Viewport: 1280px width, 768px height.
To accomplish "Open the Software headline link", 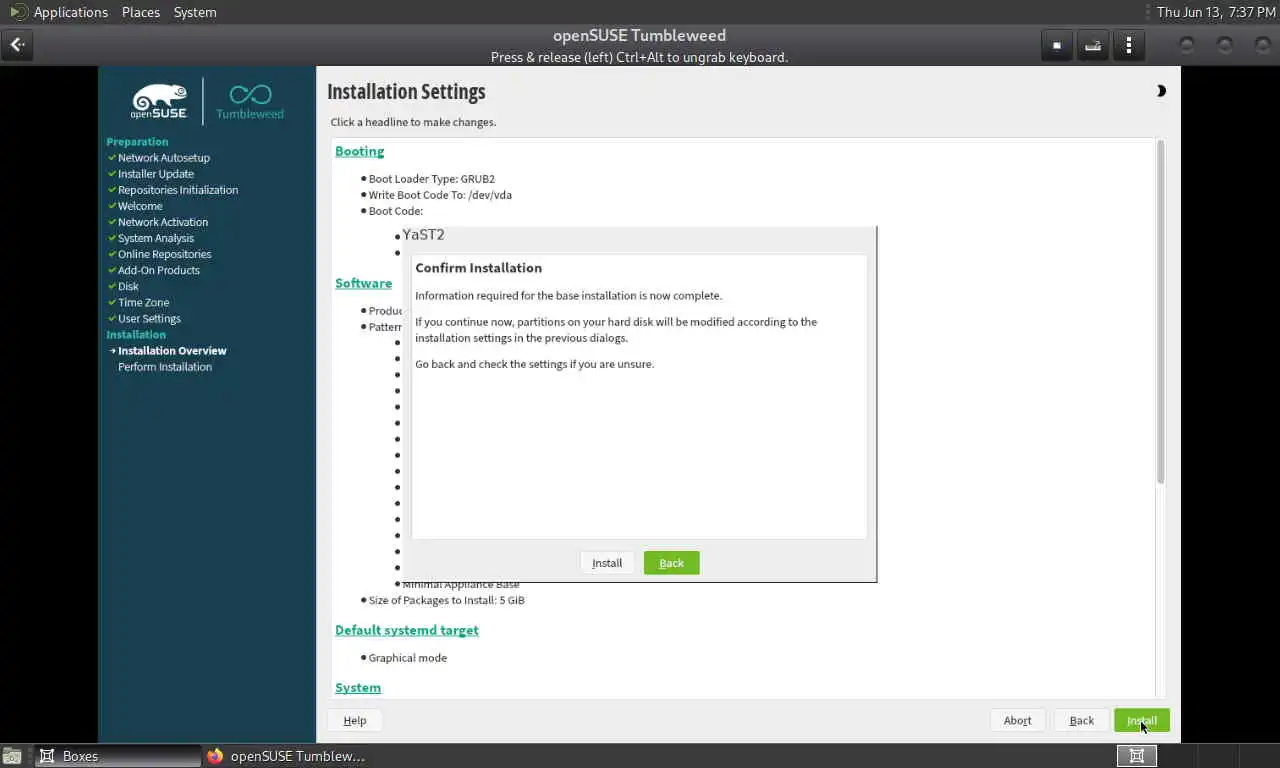I will coord(363,283).
